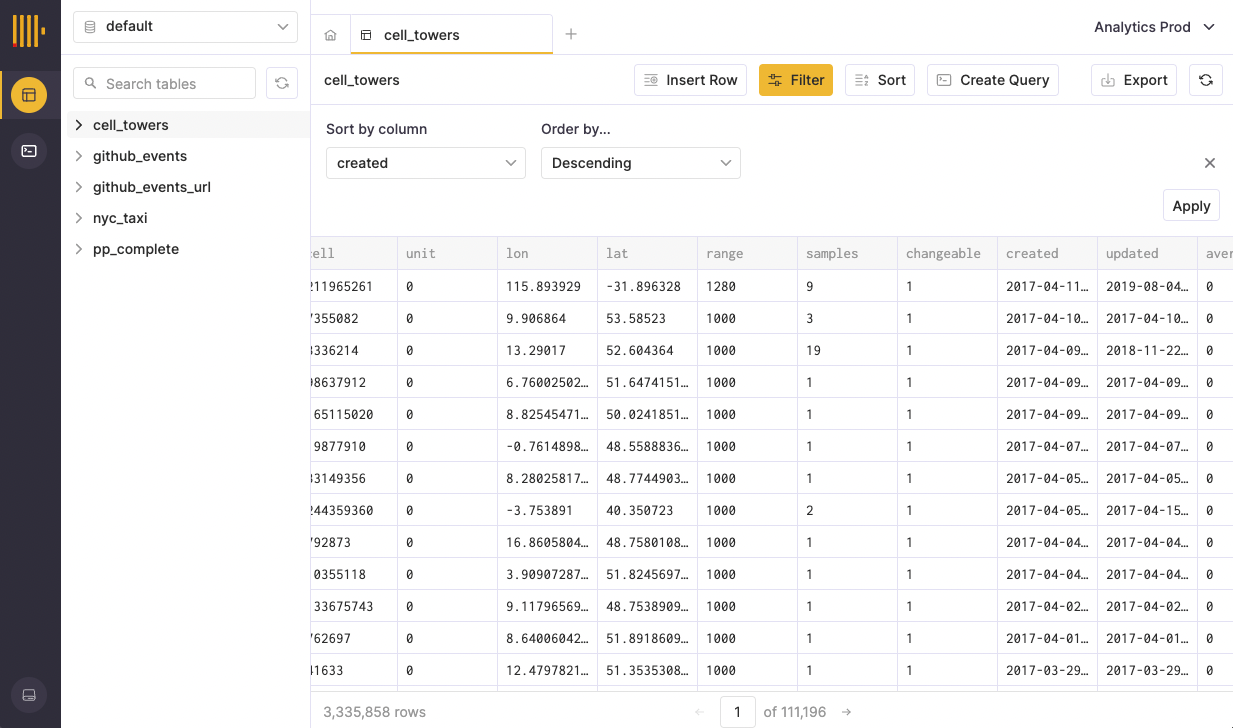Refresh the tables list
The image size is (1233, 728).
coord(282,84)
